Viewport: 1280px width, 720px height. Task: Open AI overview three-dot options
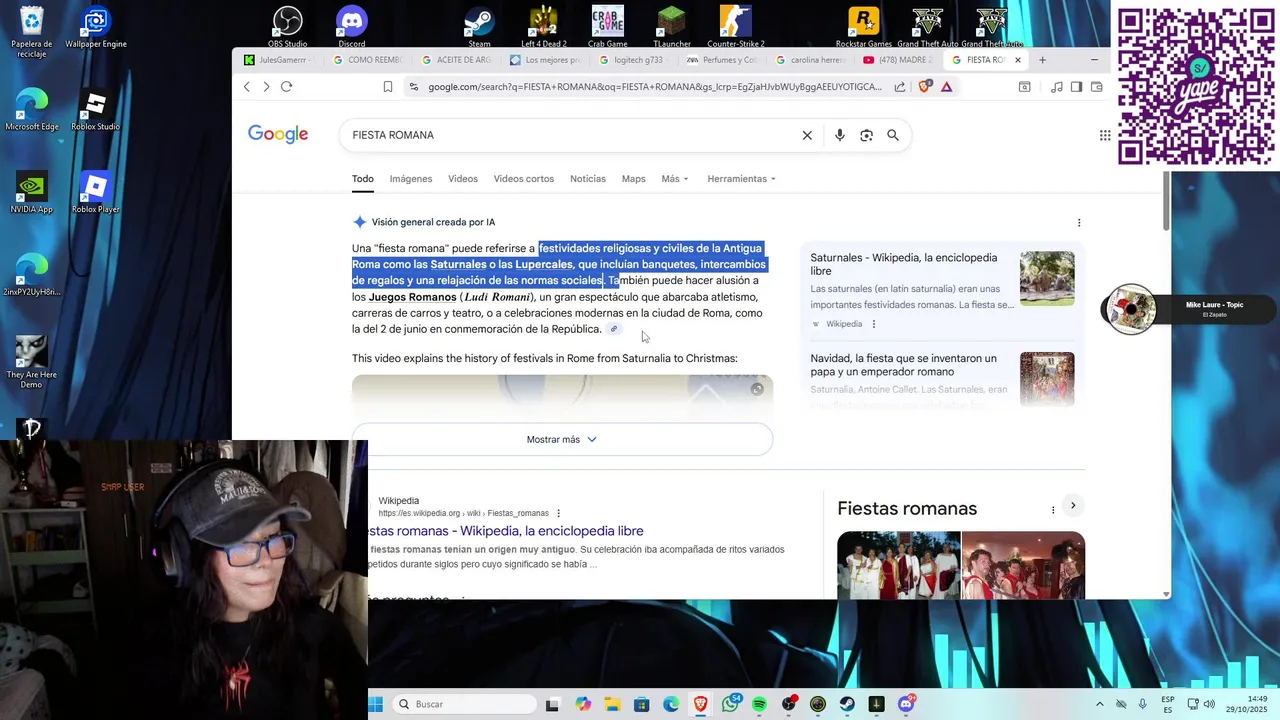(x=1078, y=222)
